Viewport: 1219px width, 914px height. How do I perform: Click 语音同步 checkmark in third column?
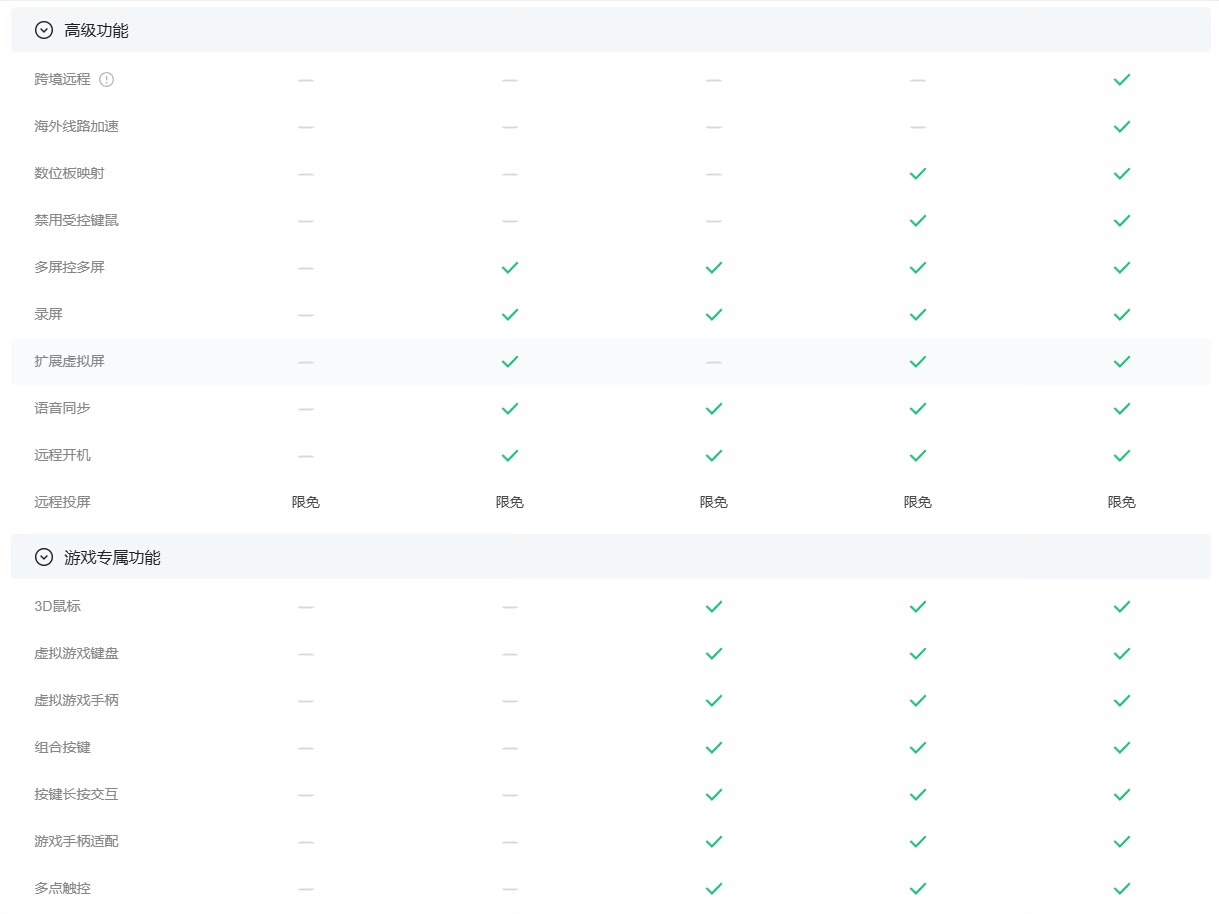click(x=713, y=408)
